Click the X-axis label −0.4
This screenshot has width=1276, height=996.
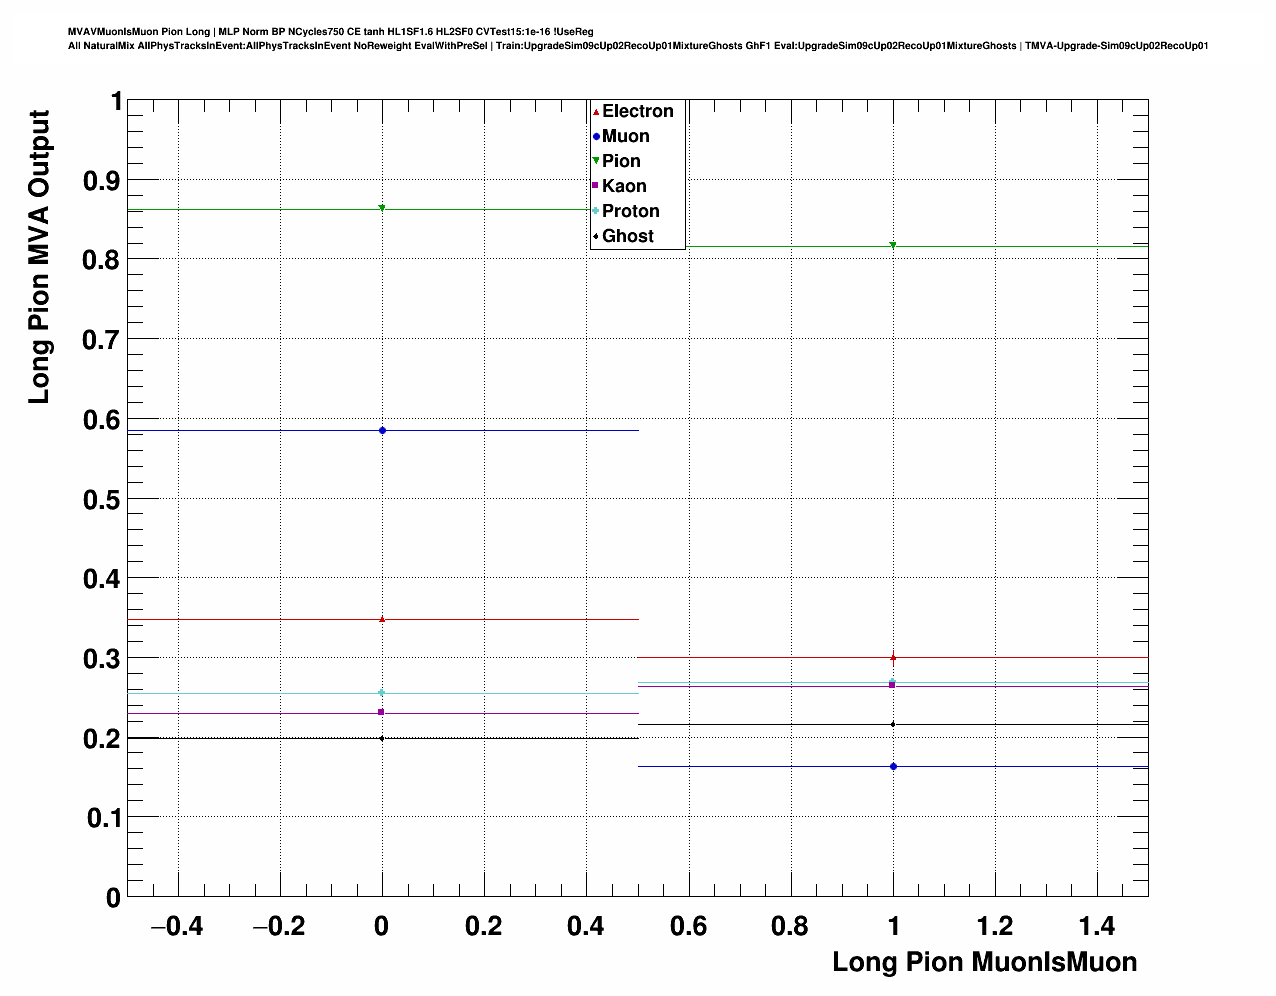(x=177, y=926)
